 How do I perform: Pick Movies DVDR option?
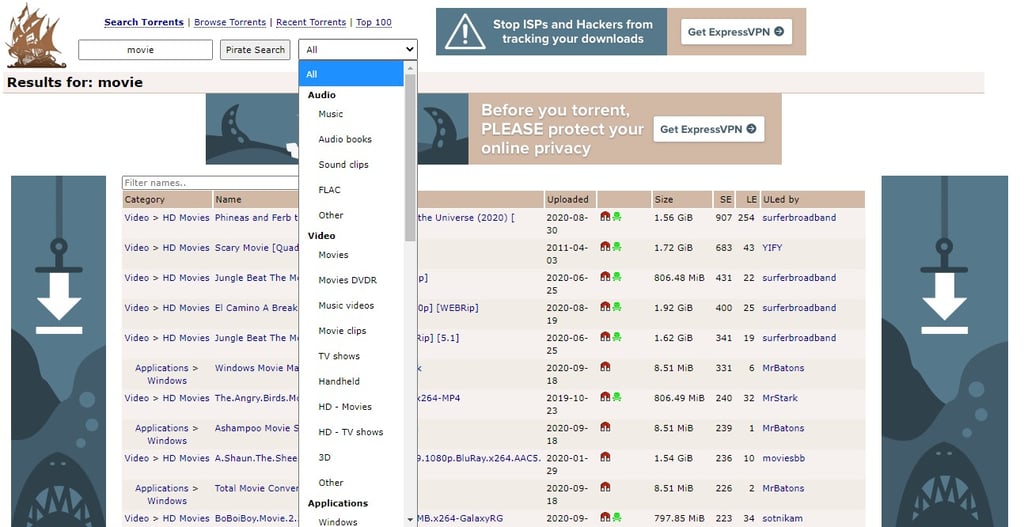click(x=347, y=280)
